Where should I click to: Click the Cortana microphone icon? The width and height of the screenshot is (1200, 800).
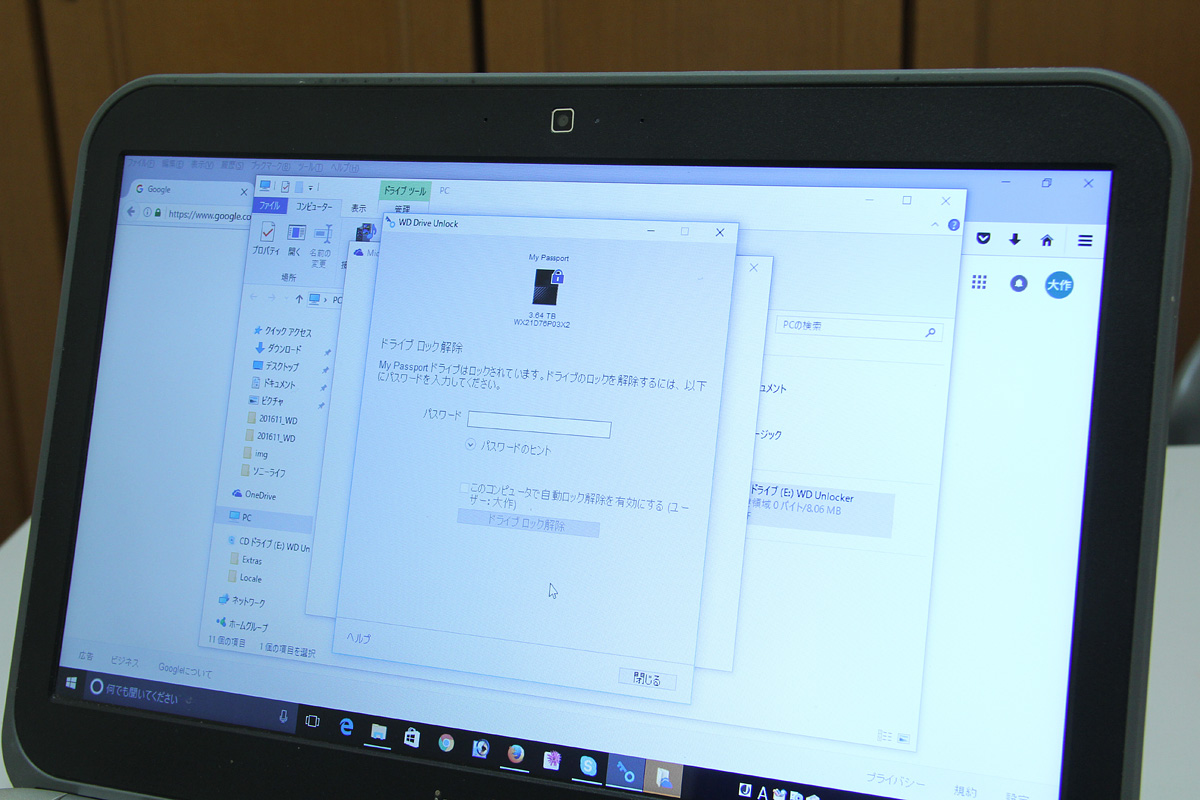(283, 715)
